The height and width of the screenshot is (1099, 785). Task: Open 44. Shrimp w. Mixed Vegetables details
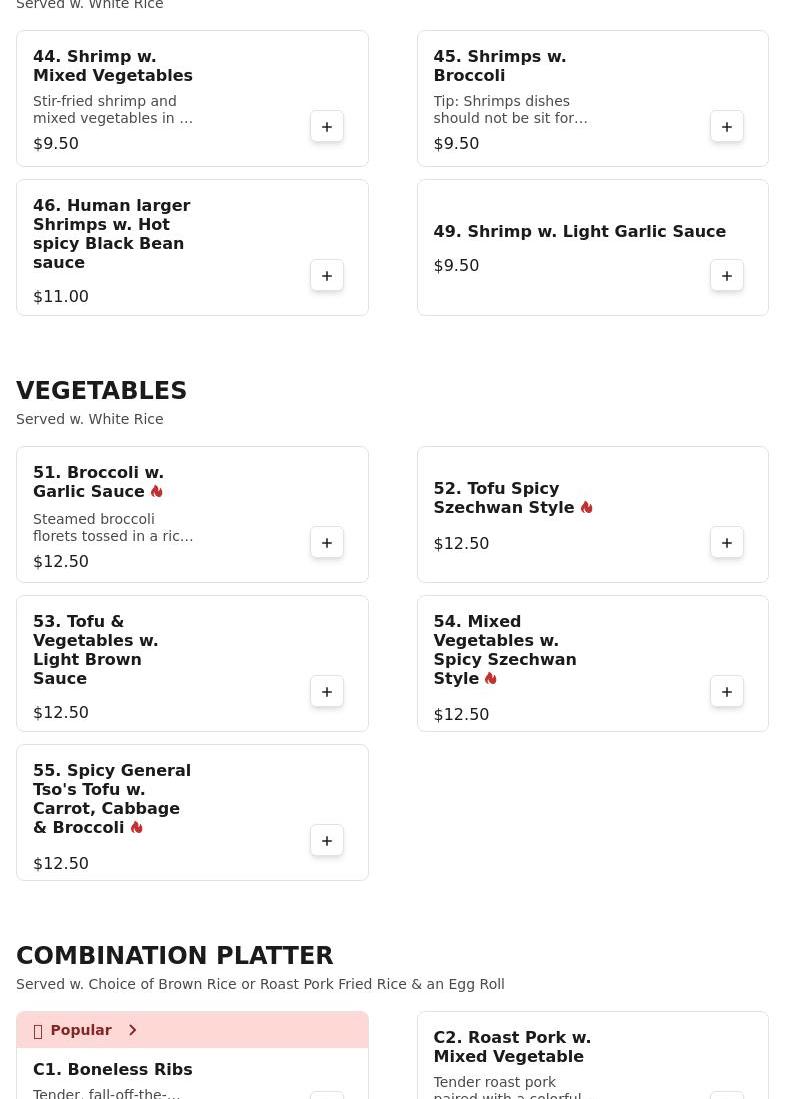point(112,66)
